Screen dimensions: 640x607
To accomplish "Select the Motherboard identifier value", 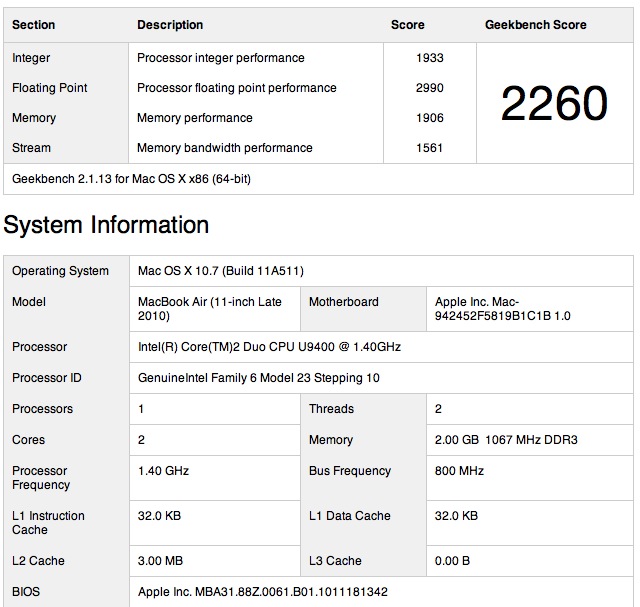I will [502, 309].
